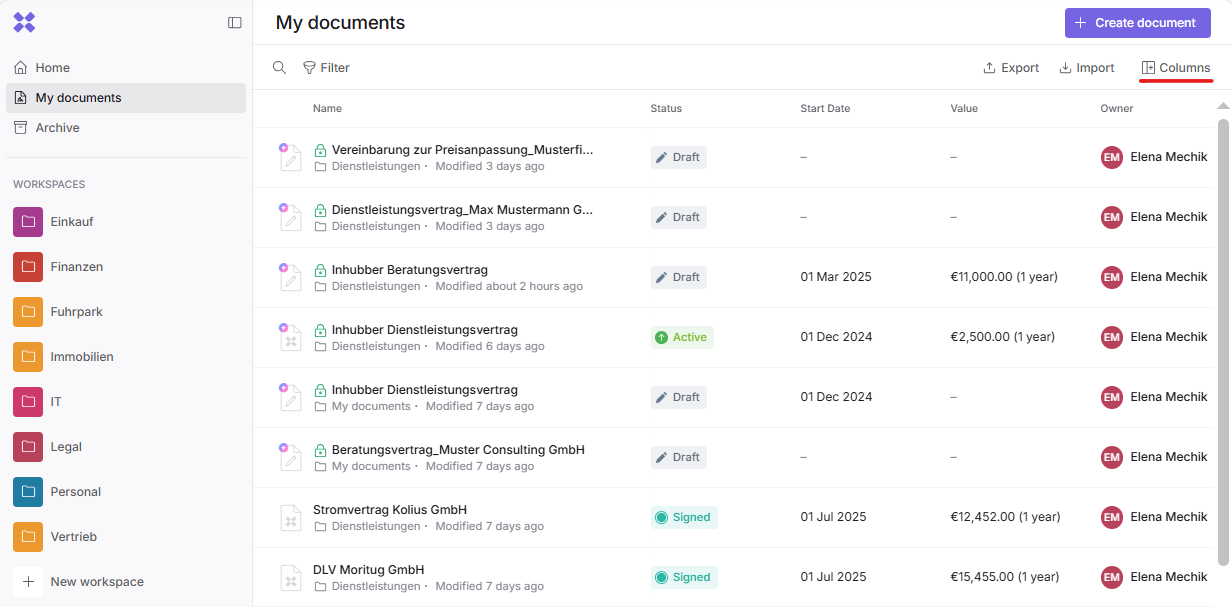1232x607 pixels.
Task: Click Signed status badge for Stromvertrag Kolius
Action: [x=684, y=517]
